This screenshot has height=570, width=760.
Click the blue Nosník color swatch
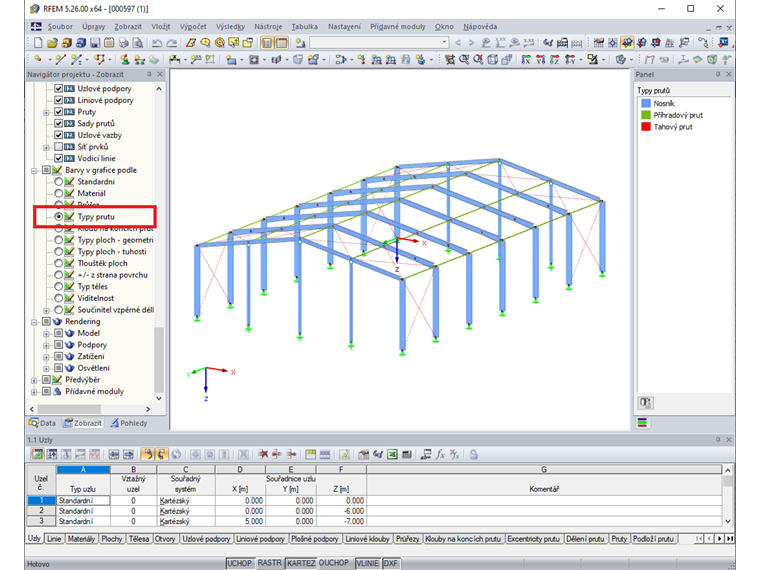coord(646,103)
